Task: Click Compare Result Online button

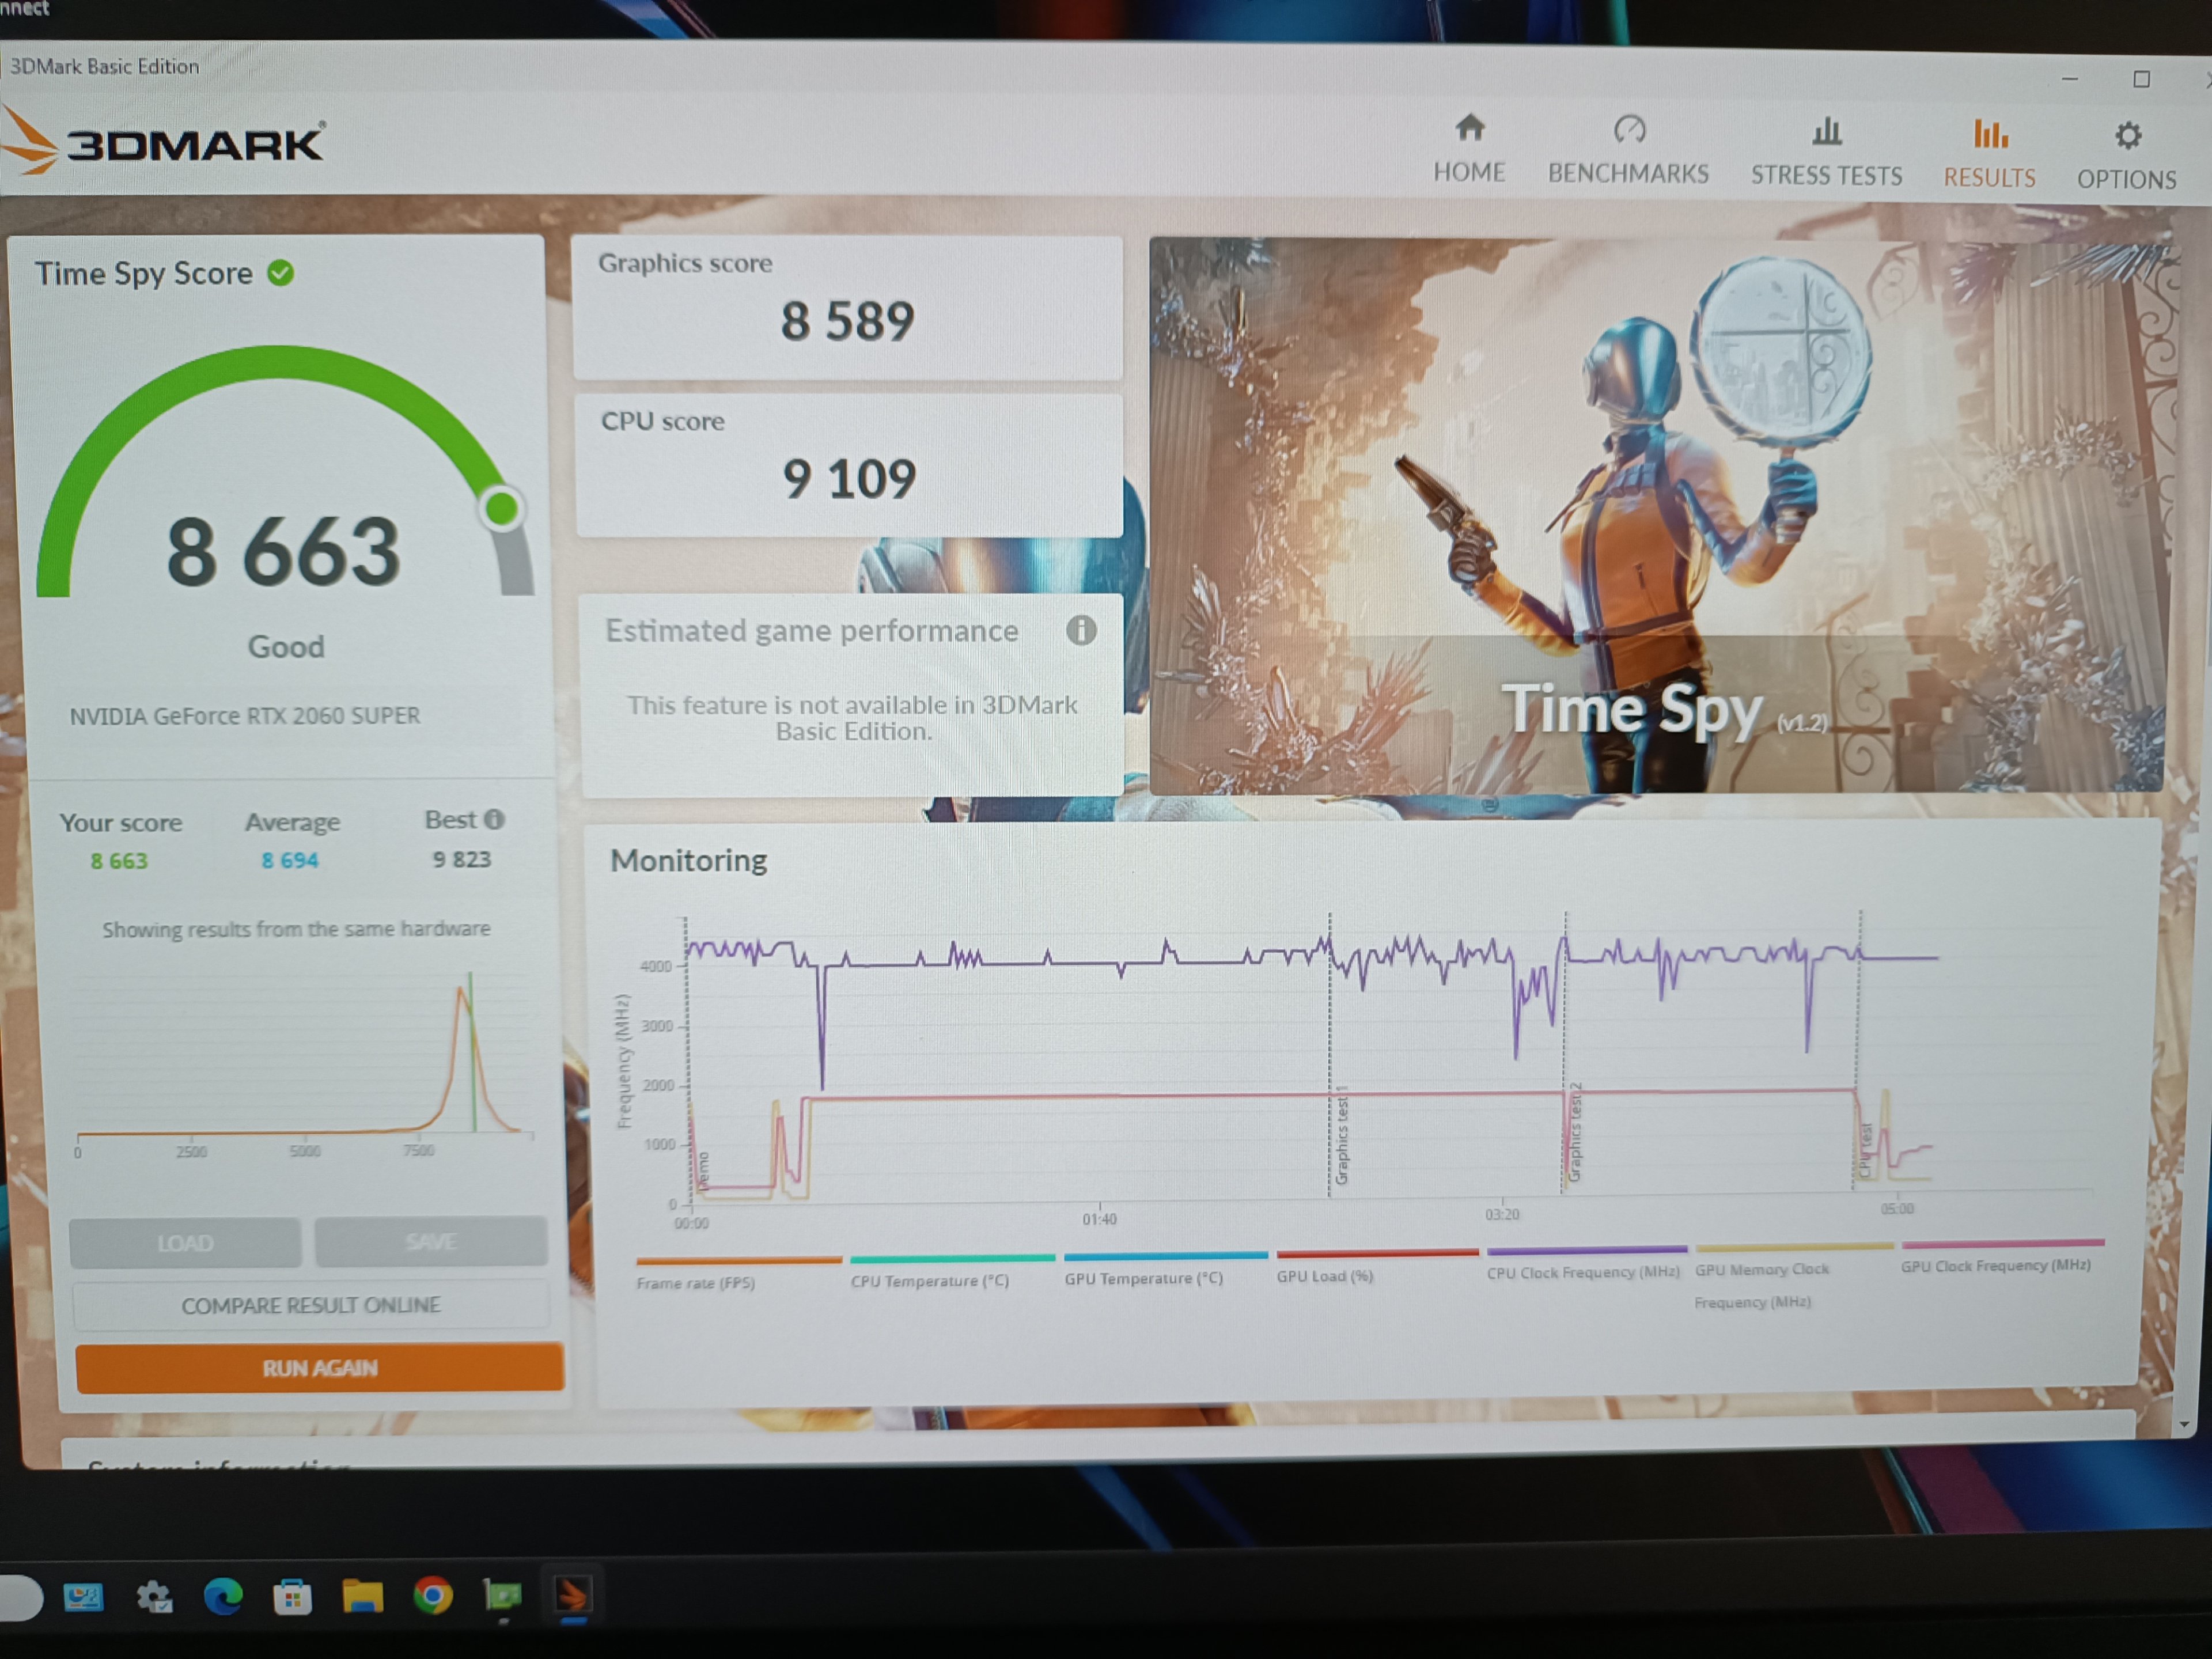Action: (310, 1305)
